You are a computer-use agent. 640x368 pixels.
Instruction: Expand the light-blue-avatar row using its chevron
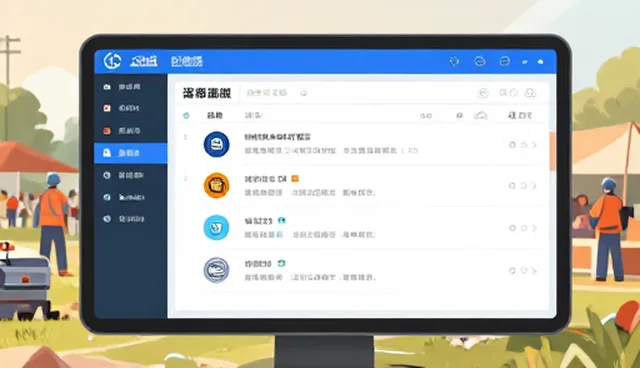(534, 228)
